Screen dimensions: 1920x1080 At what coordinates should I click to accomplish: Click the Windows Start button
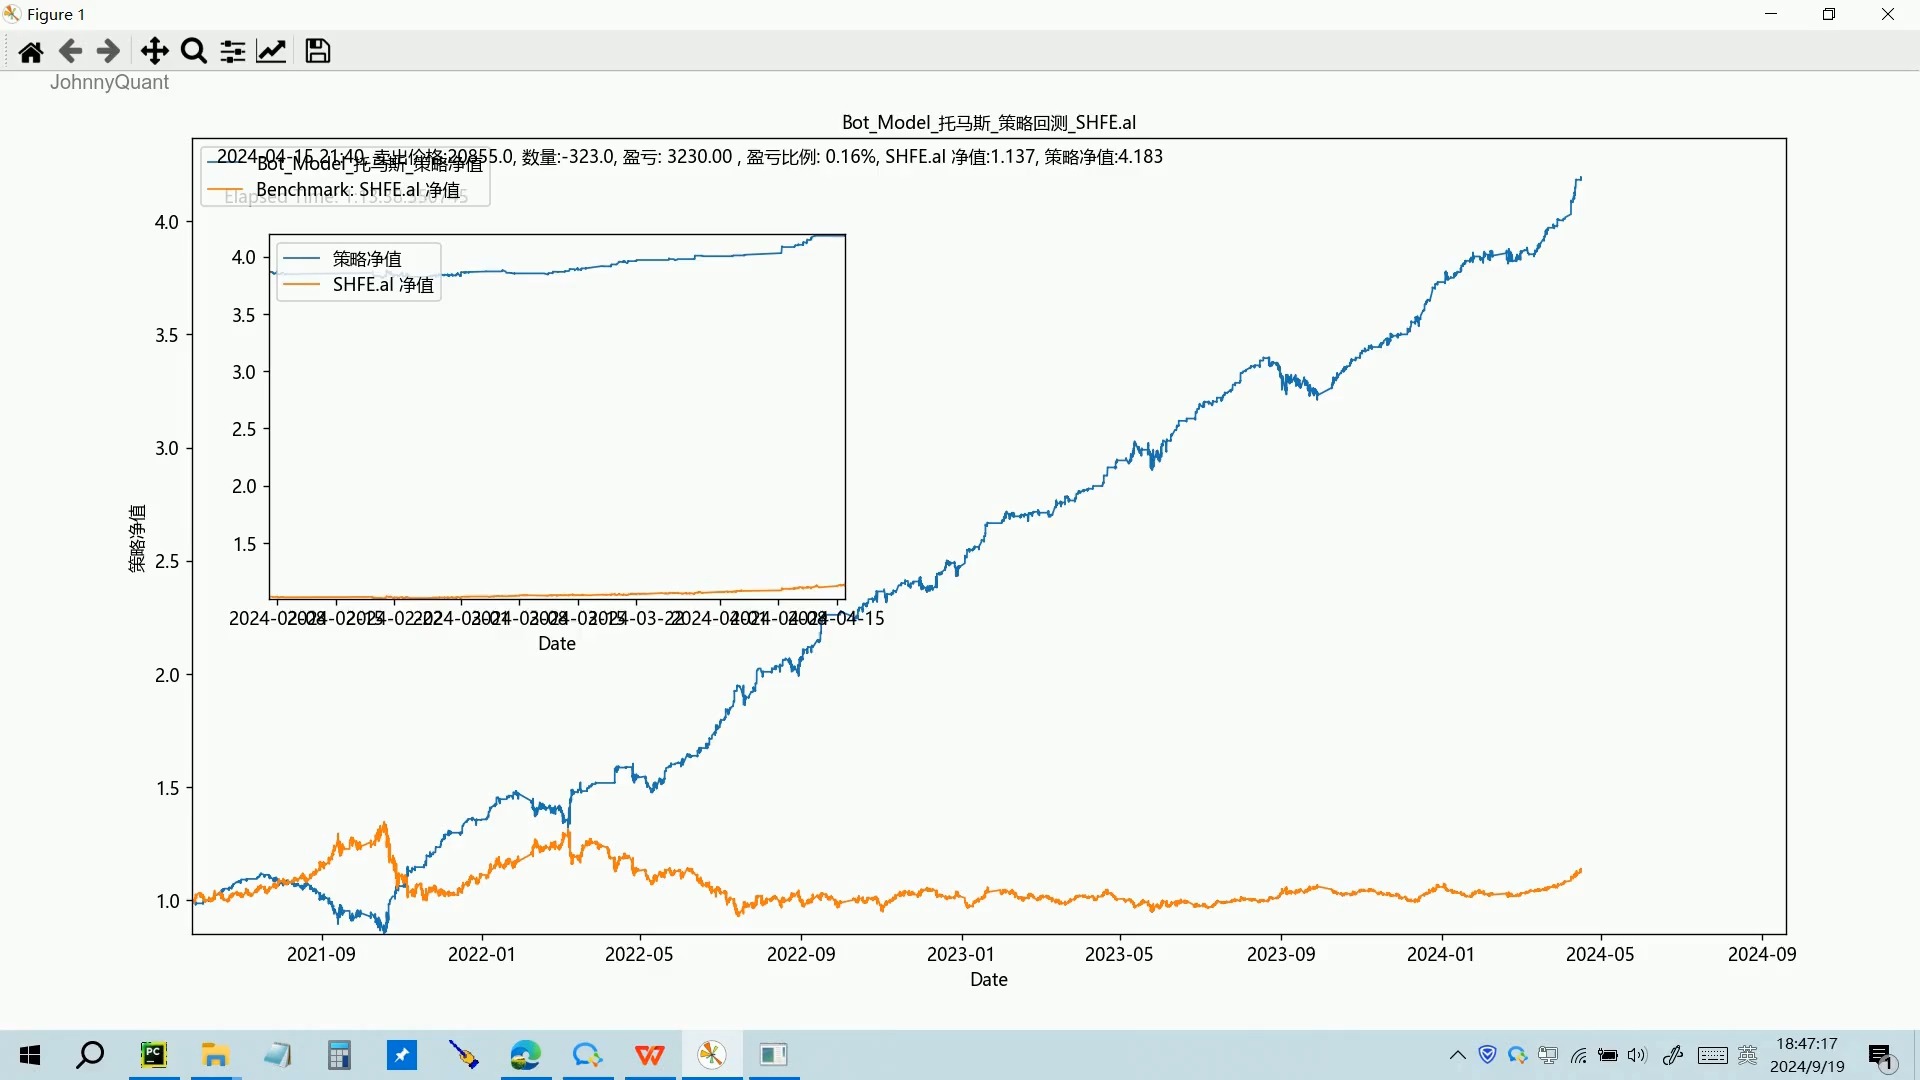30,1055
